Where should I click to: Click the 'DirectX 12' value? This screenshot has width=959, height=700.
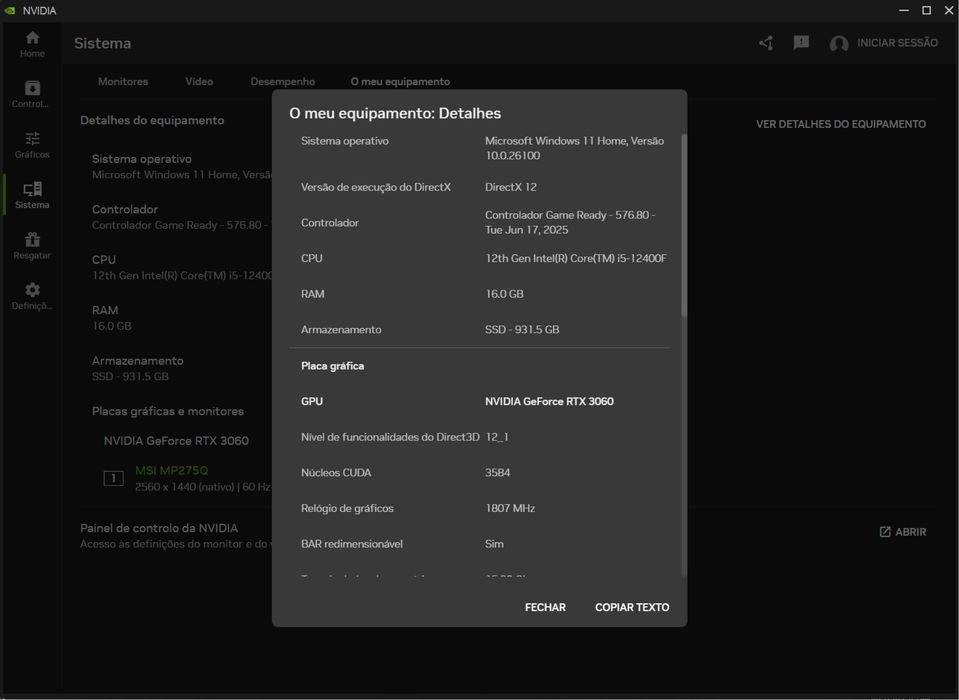tap(511, 187)
